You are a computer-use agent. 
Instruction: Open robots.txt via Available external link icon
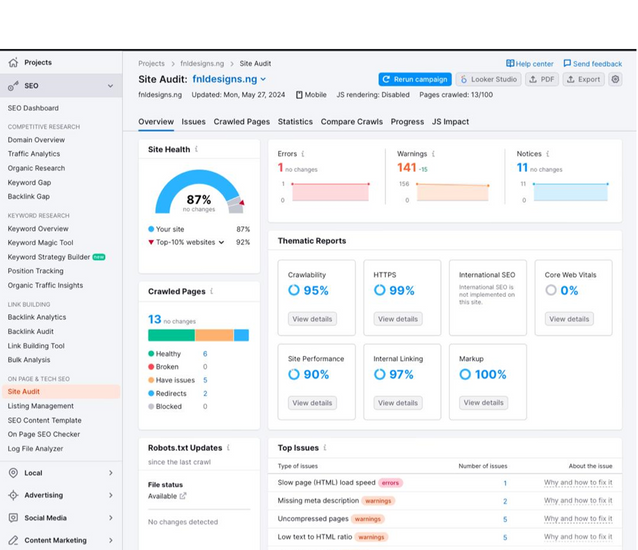click(183, 496)
